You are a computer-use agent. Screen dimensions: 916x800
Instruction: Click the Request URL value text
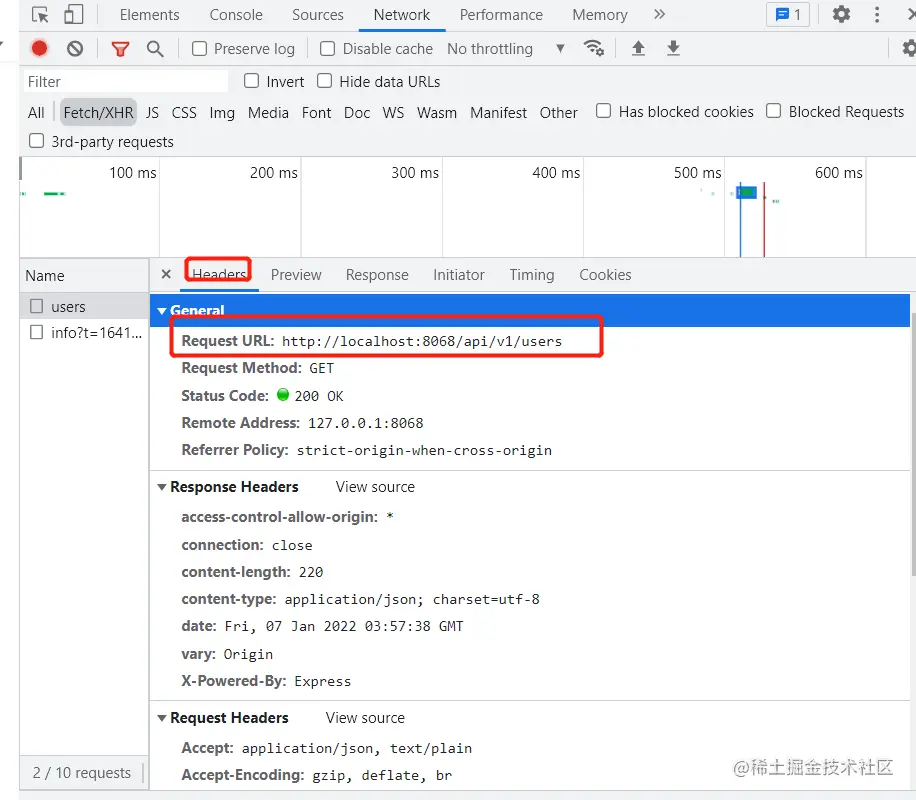[x=422, y=341]
